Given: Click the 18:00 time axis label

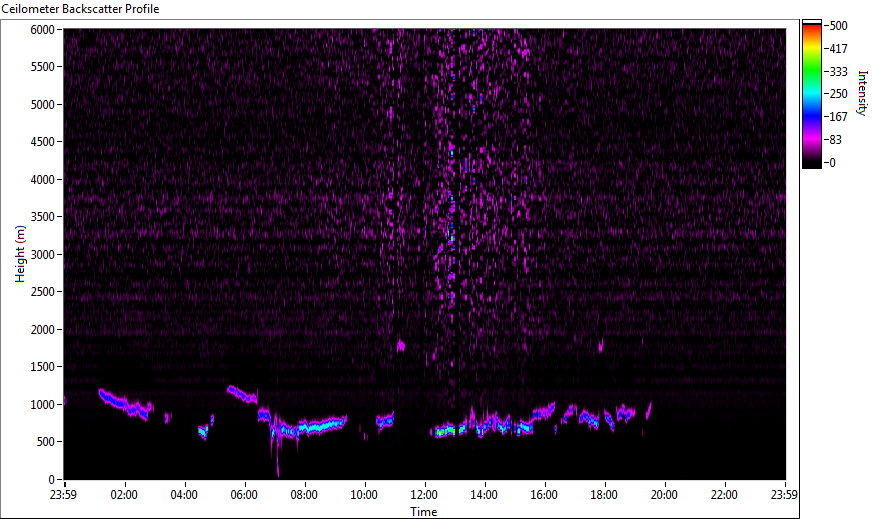Looking at the screenshot, I should (605, 495).
